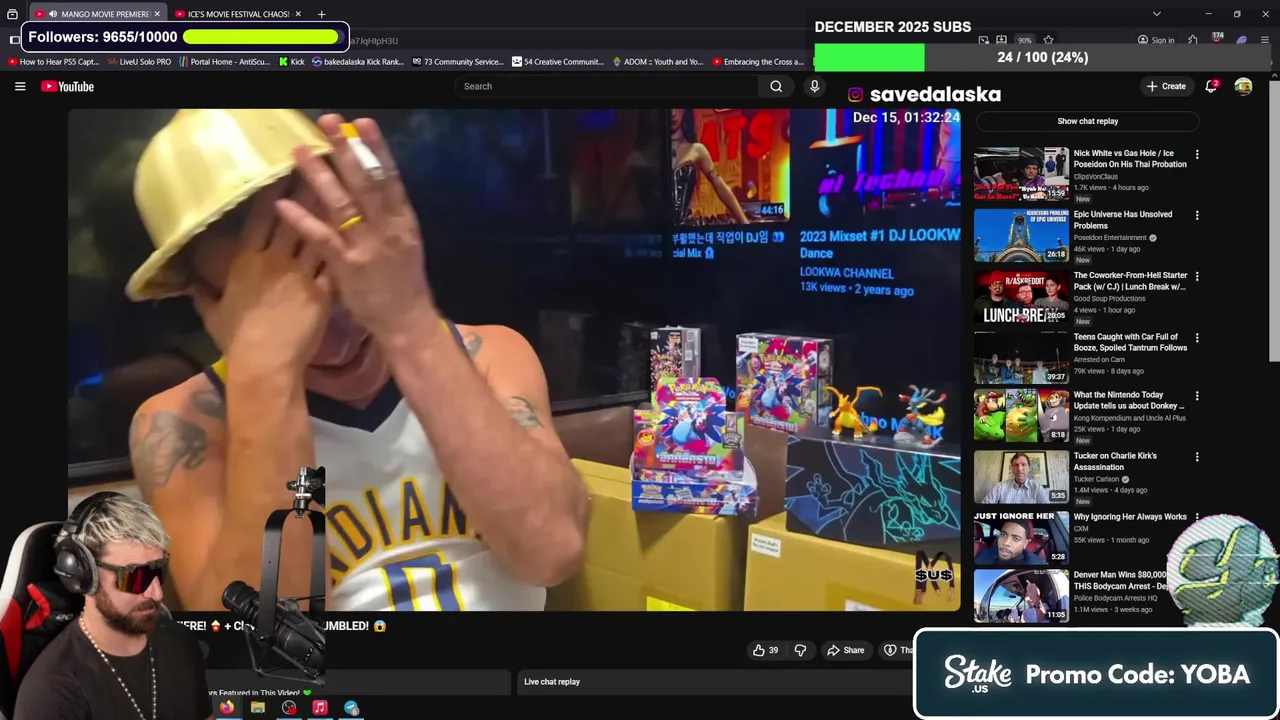Viewport: 1280px width, 720px height.
Task: Switch to ICE'S MOVIE FESTIVAL CHAOS tab
Action: coord(238,14)
